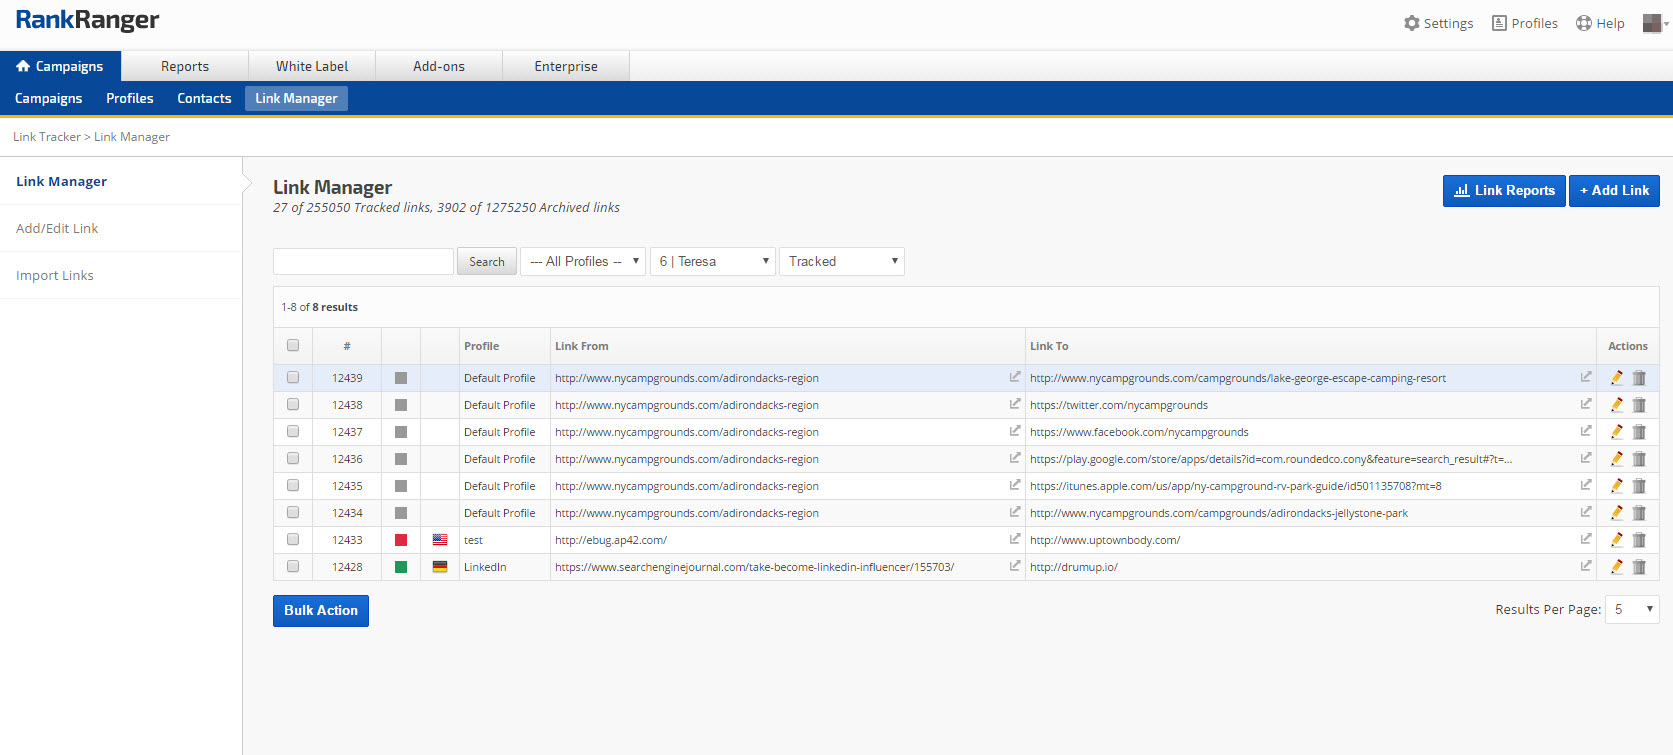Viewport: 1673px width, 755px height.
Task: Tick the select-all checkbox in table header
Action: click(293, 346)
